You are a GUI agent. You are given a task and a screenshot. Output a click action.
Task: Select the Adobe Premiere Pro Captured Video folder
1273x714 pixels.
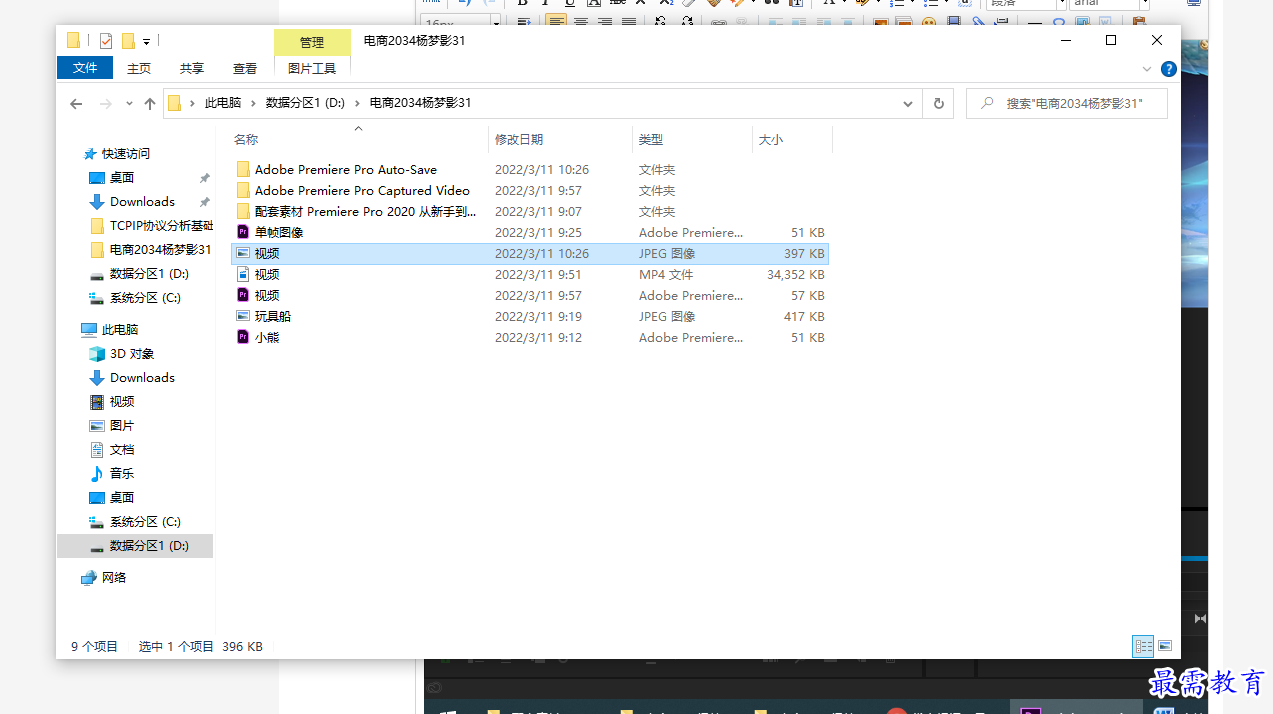point(362,190)
